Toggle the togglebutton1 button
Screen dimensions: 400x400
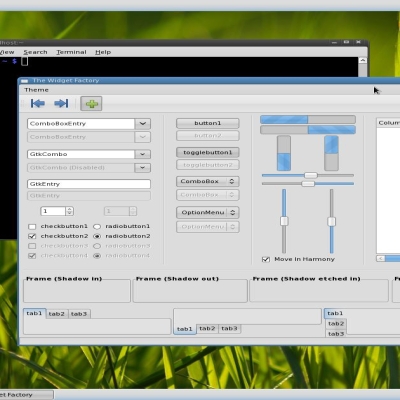208,153
